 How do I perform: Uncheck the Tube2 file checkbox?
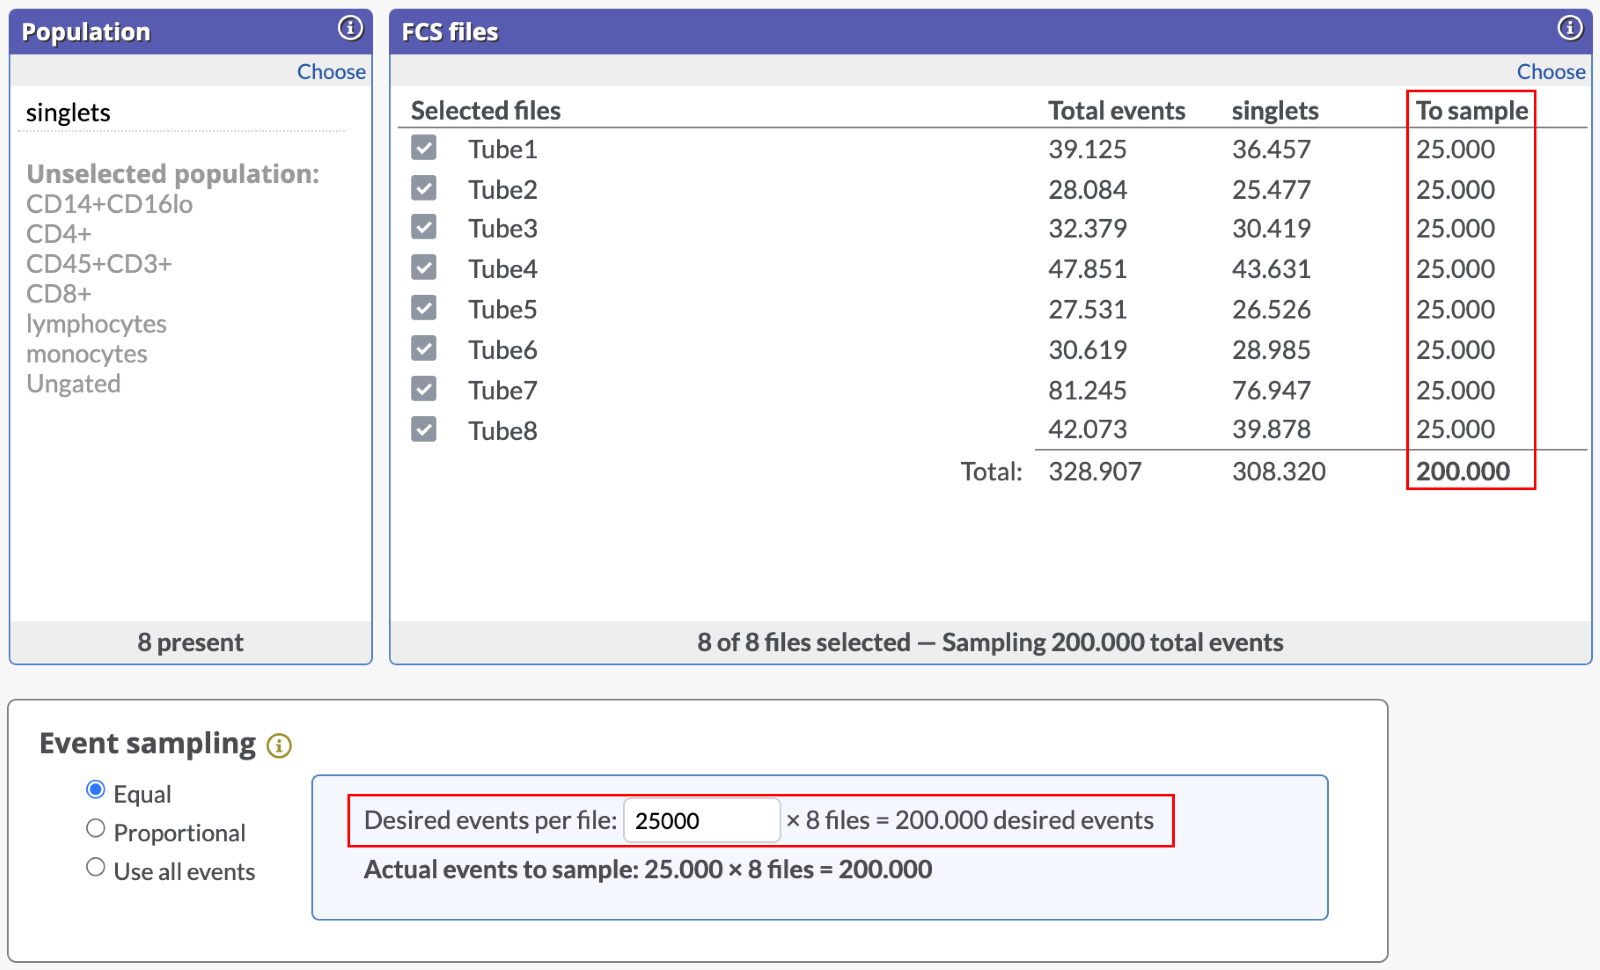pyautogui.click(x=424, y=188)
